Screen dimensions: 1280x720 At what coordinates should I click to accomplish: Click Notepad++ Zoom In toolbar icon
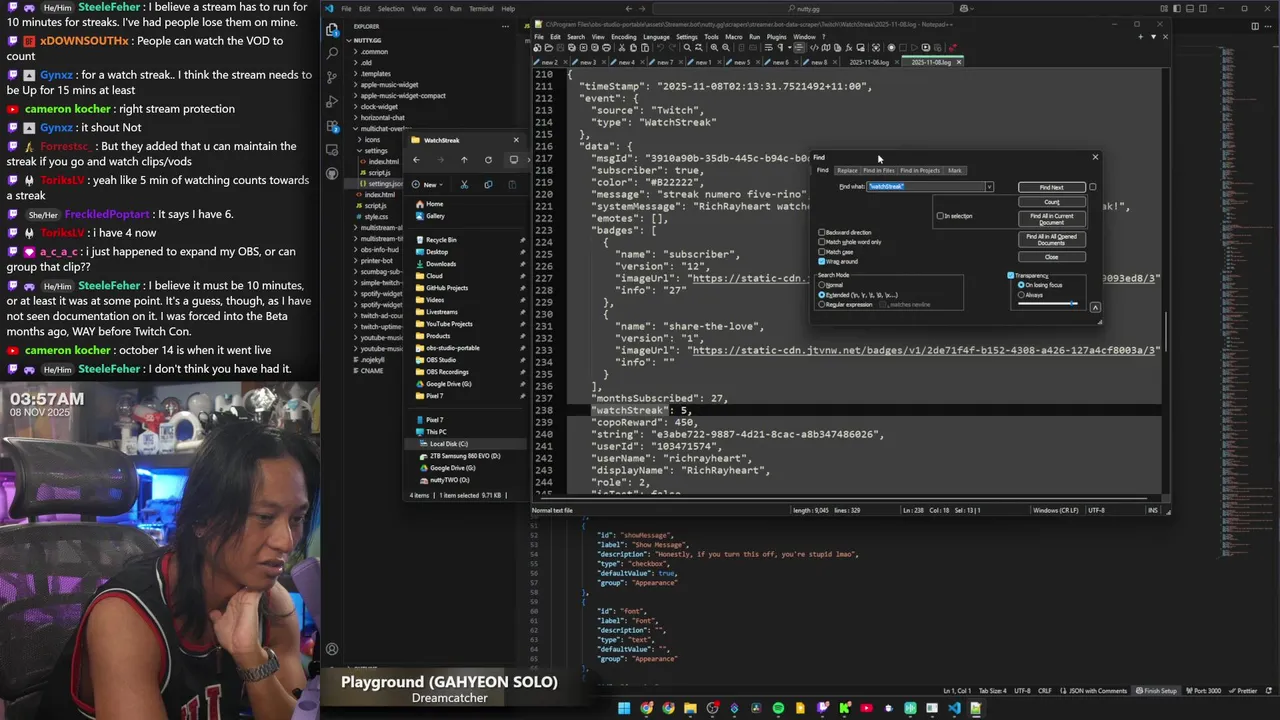(x=714, y=48)
